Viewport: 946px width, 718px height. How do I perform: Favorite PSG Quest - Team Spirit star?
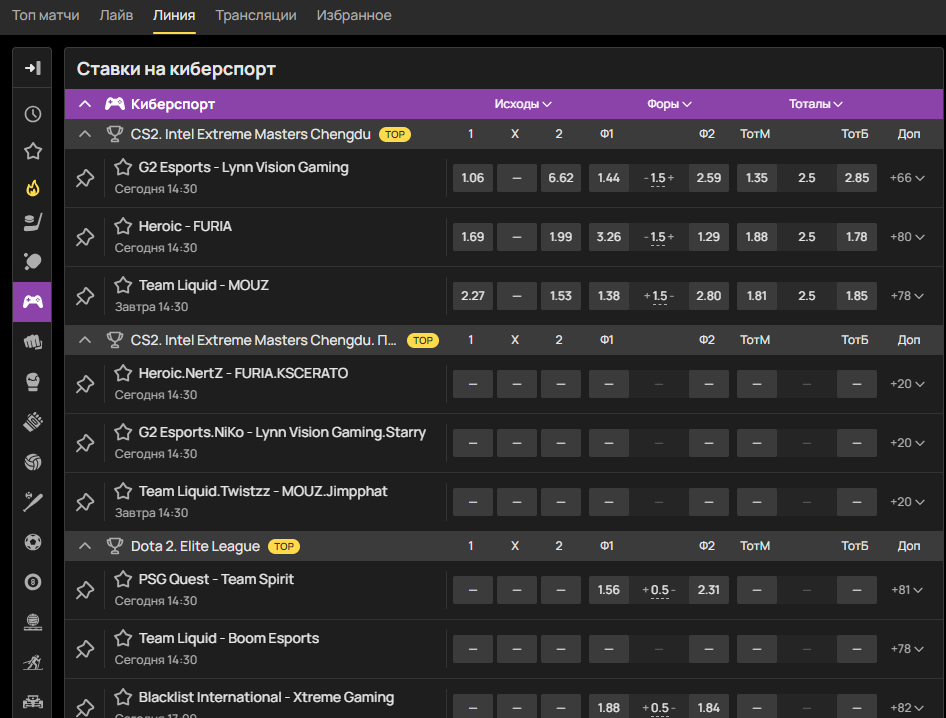(123, 579)
